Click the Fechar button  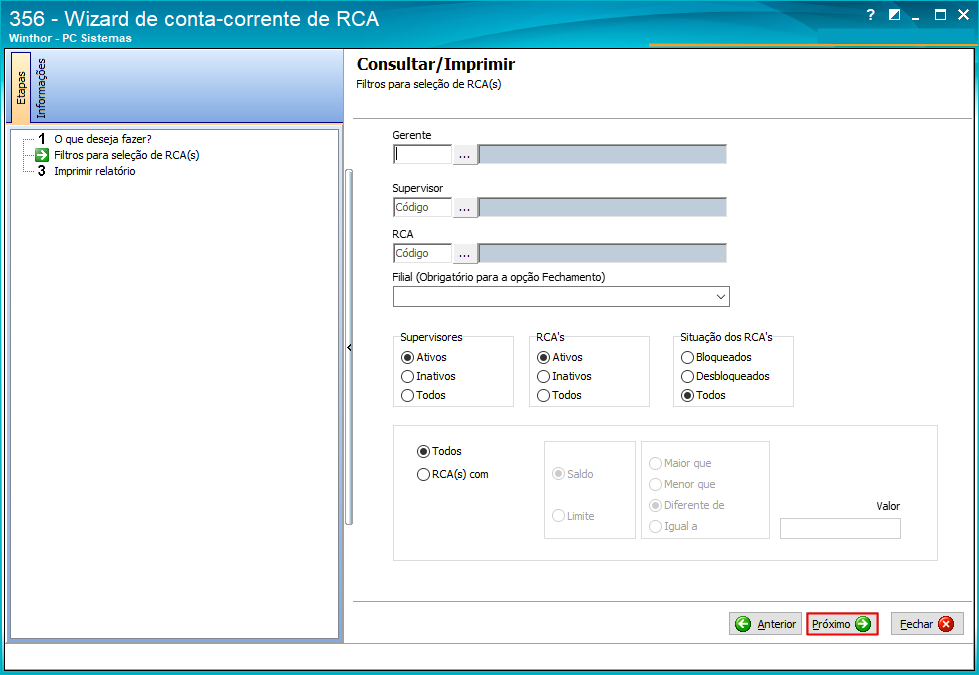click(x=927, y=624)
